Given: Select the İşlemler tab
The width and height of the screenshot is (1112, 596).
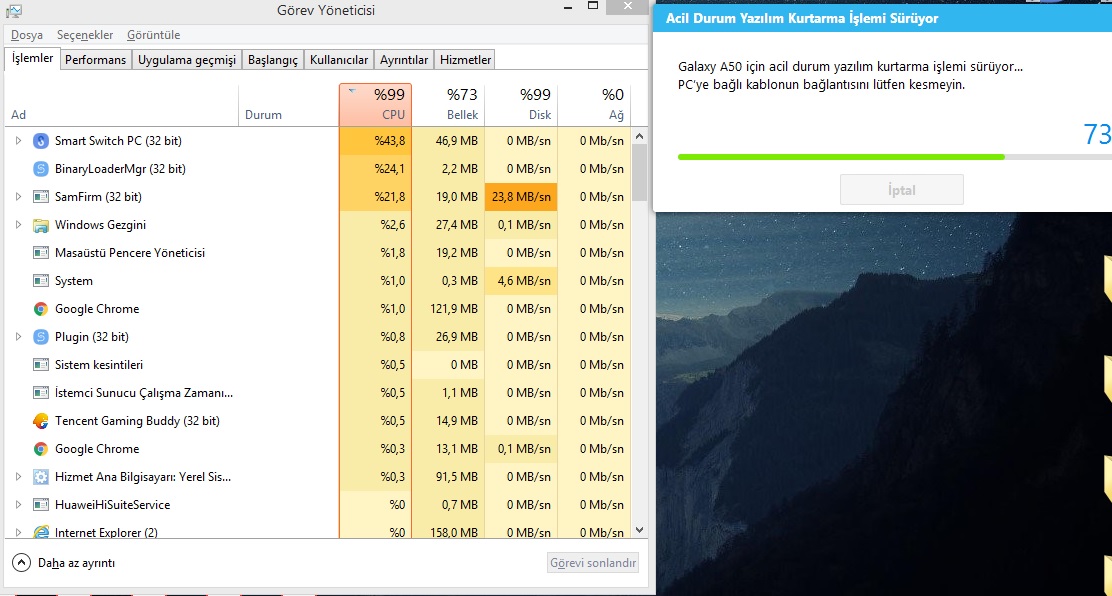Looking at the screenshot, I should (33, 59).
